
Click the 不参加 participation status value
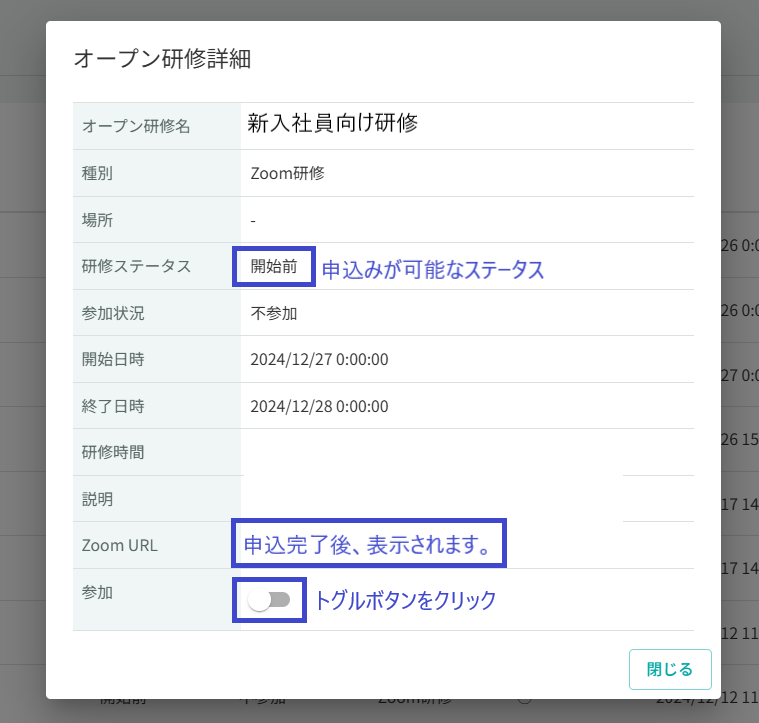tap(273, 314)
